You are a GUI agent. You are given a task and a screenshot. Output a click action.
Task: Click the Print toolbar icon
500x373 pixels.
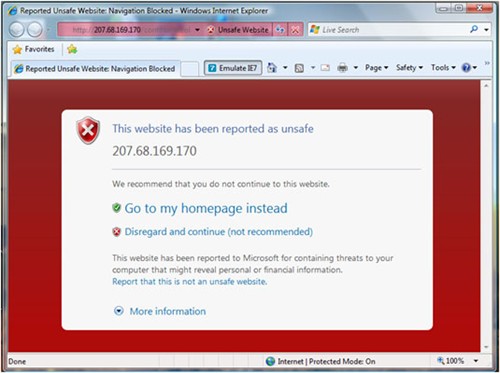[342, 68]
